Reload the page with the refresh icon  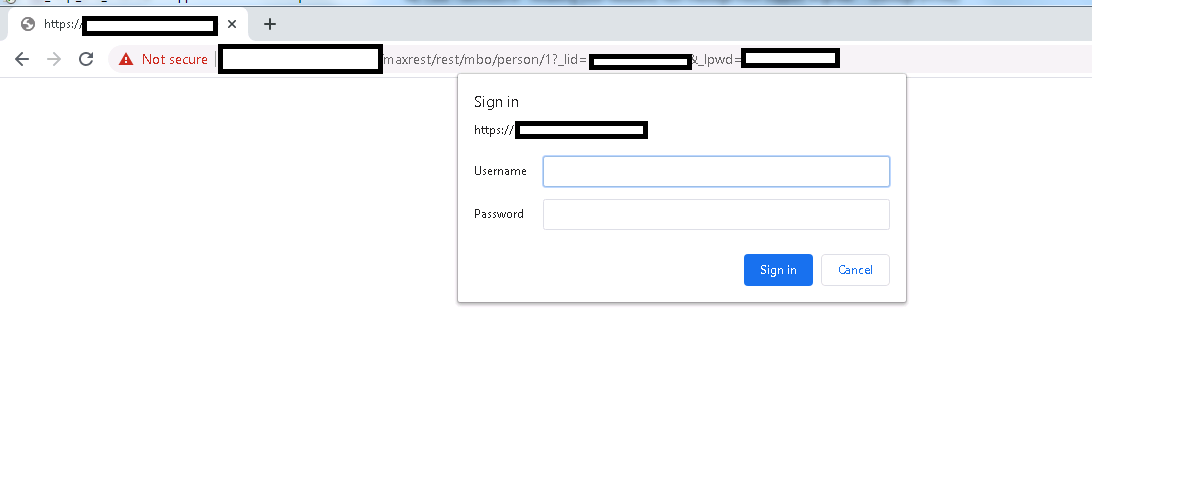pyautogui.click(x=86, y=60)
